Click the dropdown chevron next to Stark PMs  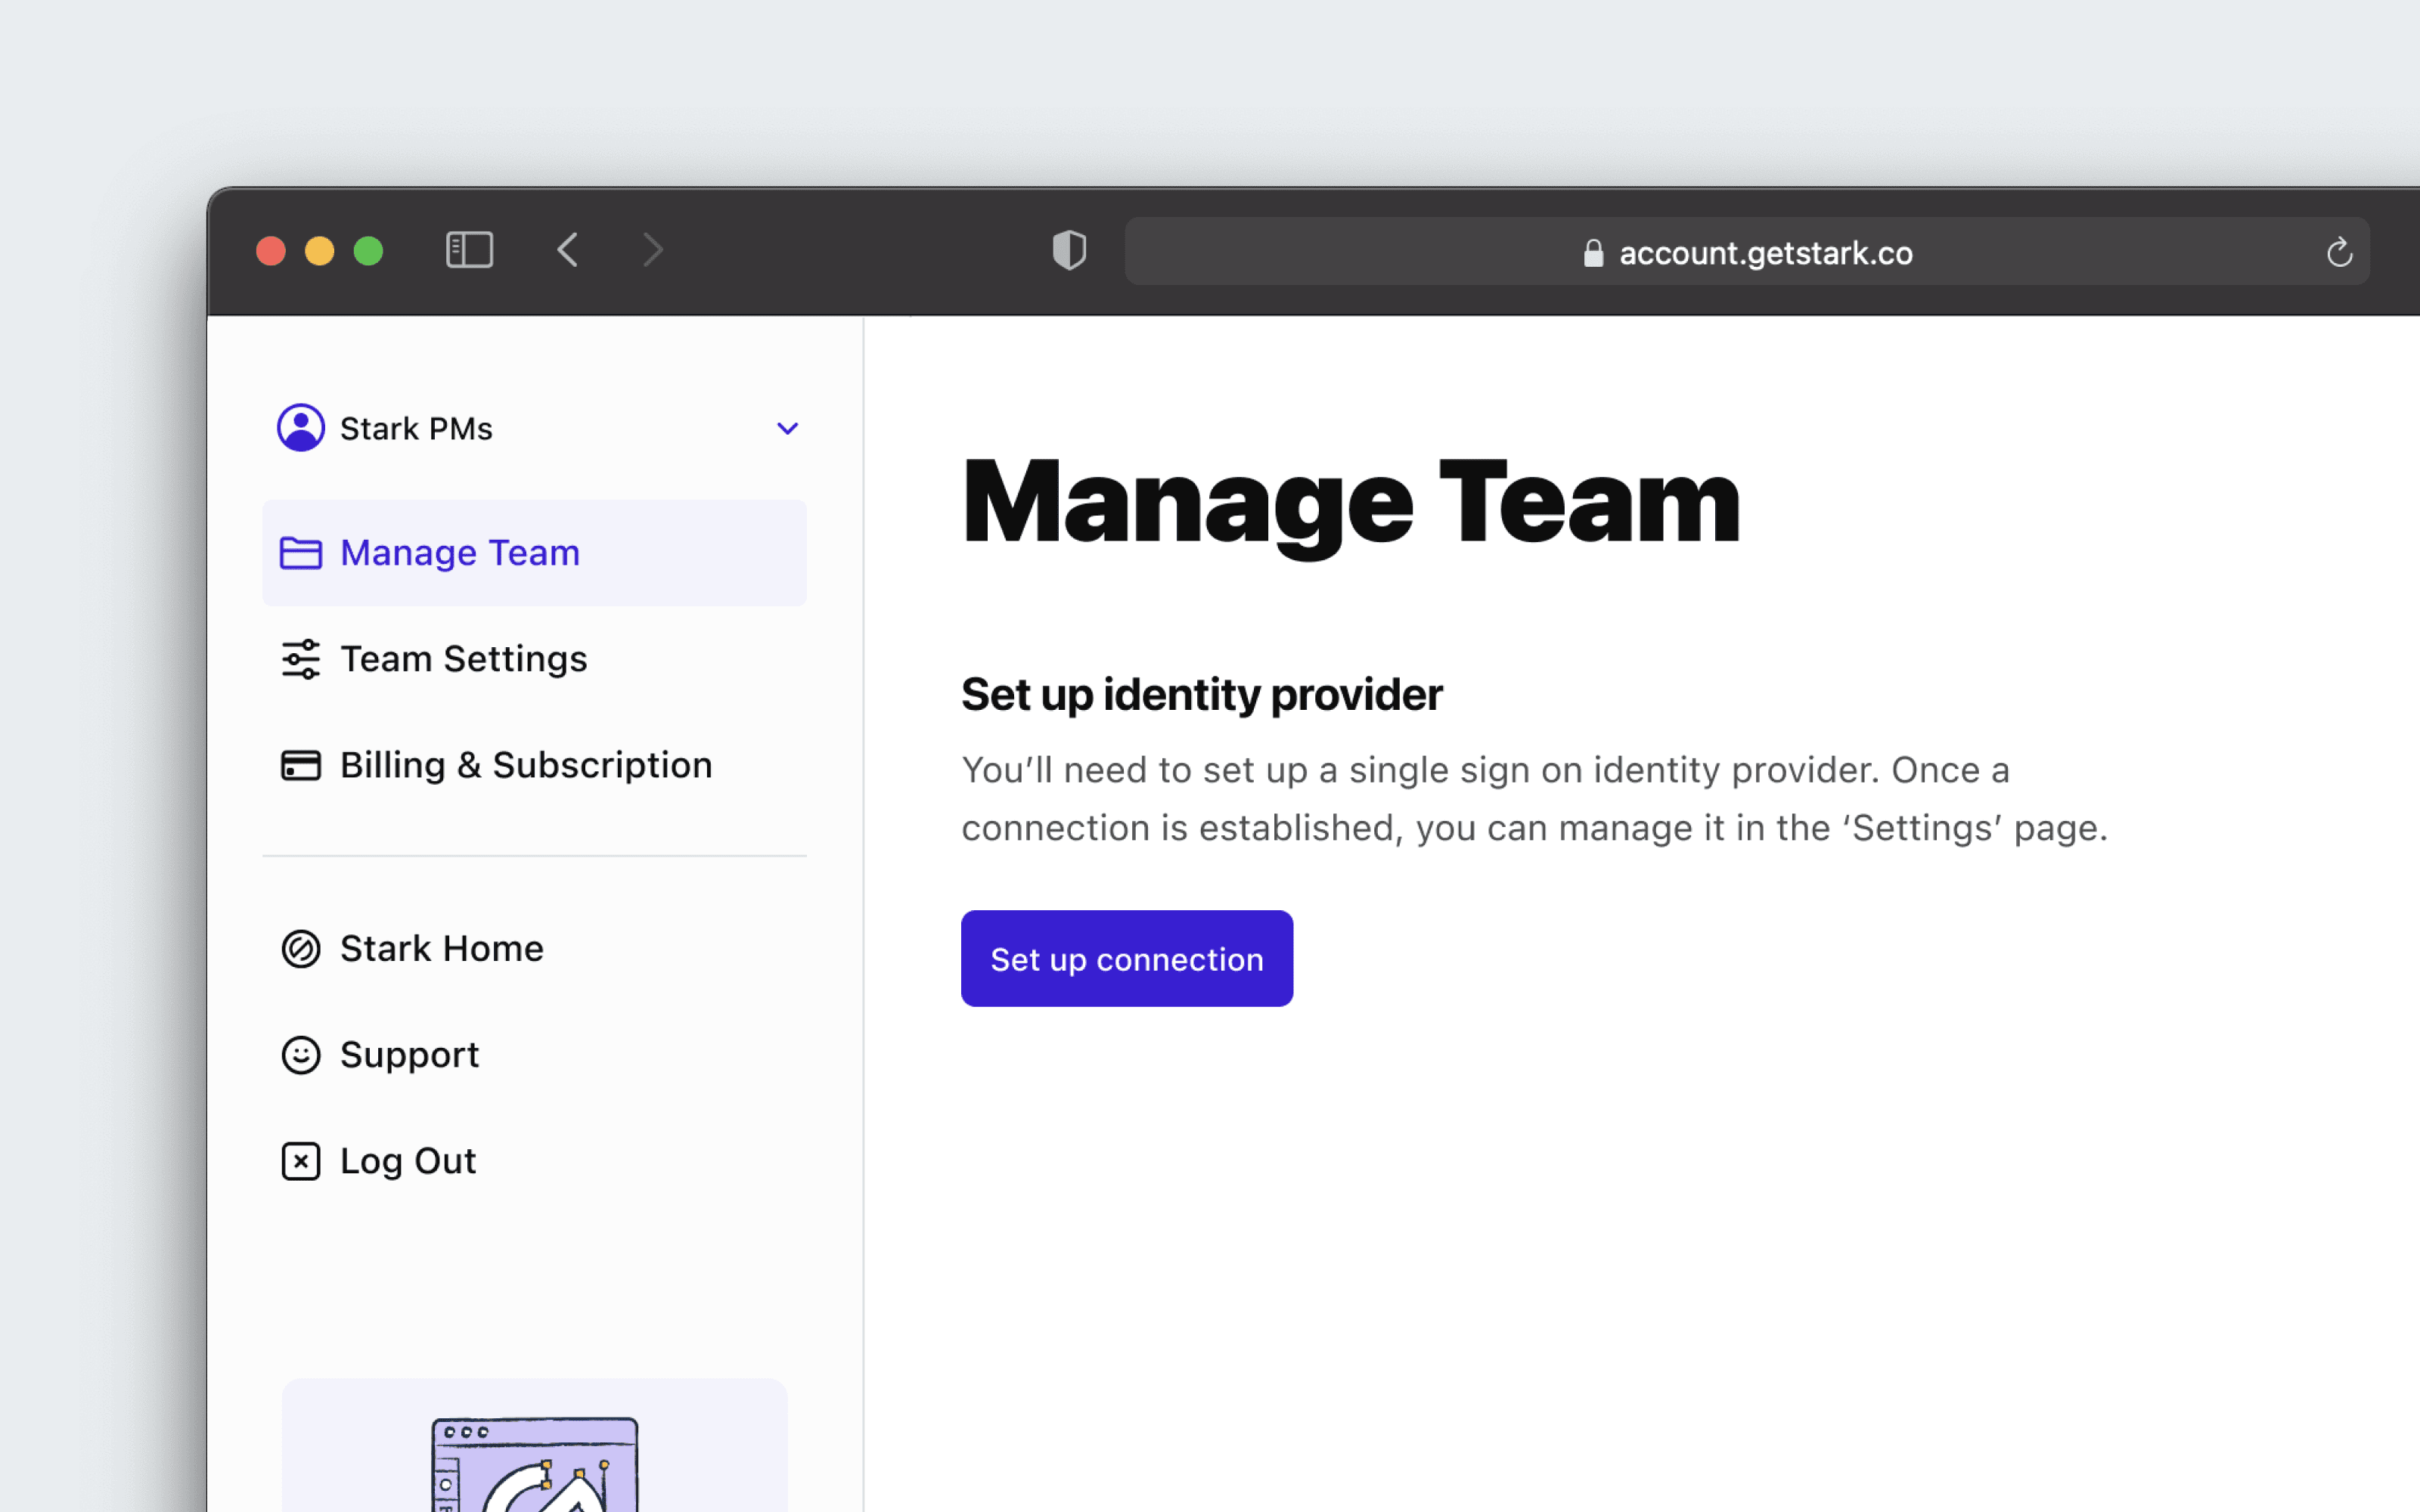(786, 429)
